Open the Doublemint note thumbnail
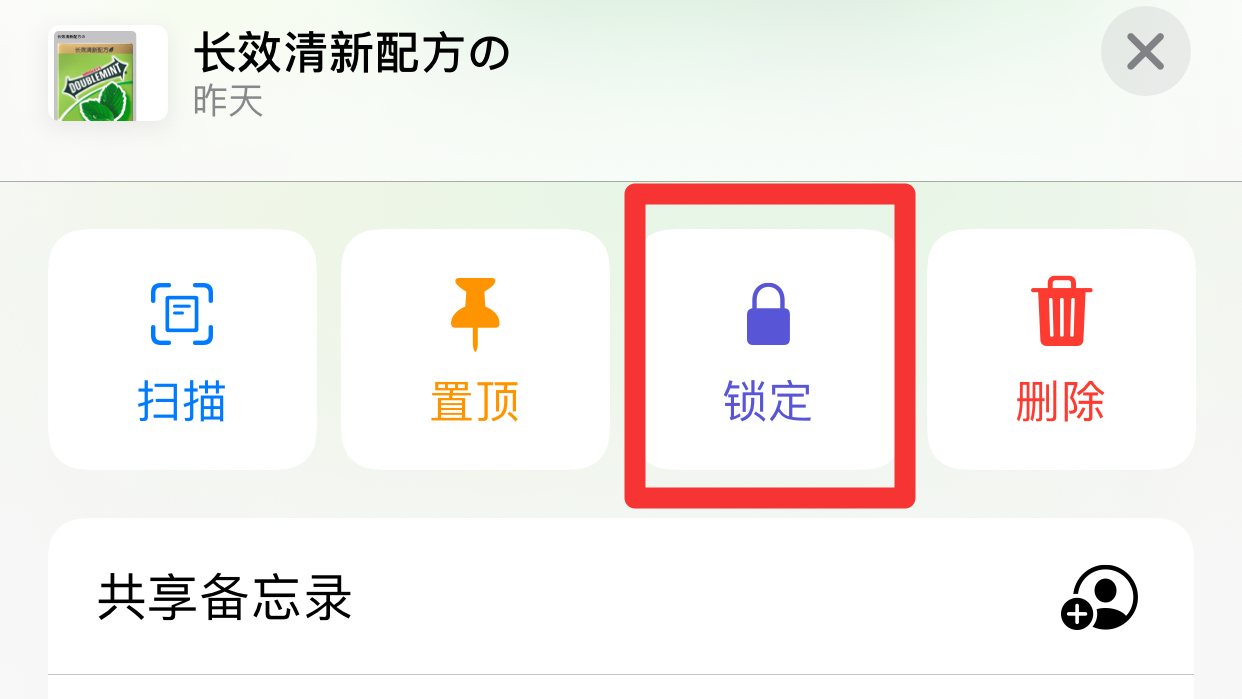The image size is (1242, 699). pos(108,73)
